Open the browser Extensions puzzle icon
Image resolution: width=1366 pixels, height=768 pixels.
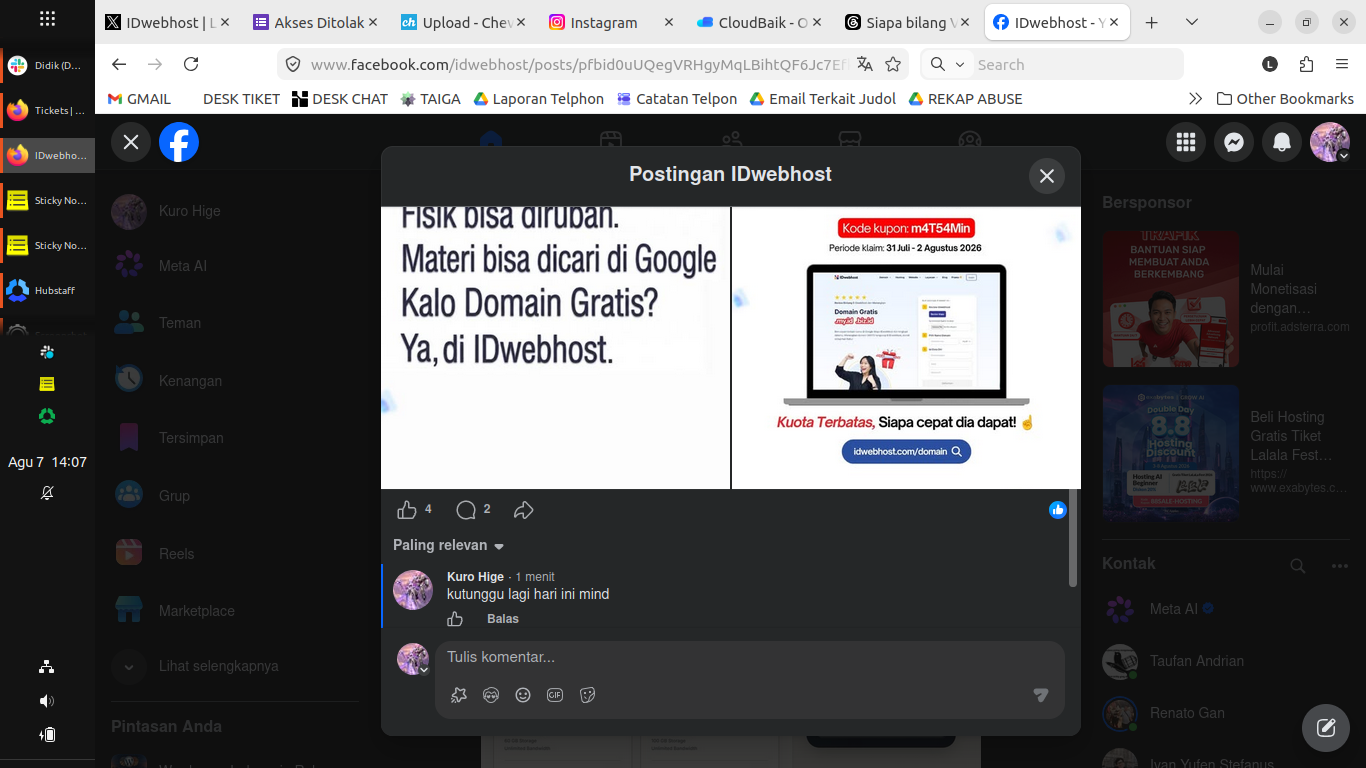pyautogui.click(x=1306, y=64)
